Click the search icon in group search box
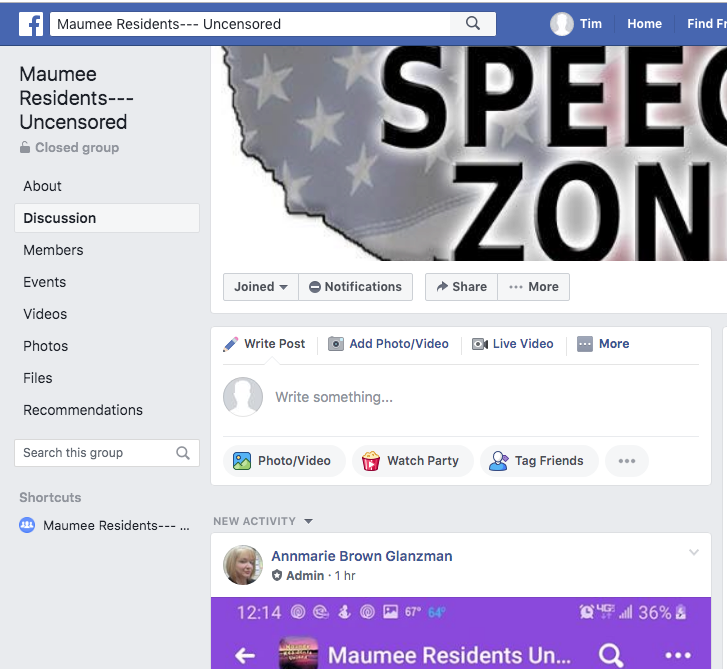This screenshot has height=669, width=727. 183,453
